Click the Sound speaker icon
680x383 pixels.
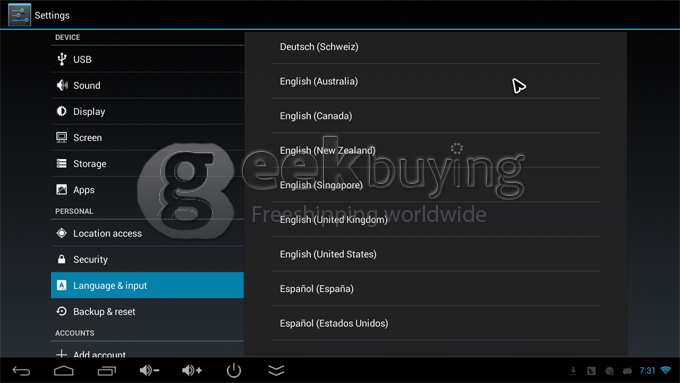pyautogui.click(x=62, y=85)
